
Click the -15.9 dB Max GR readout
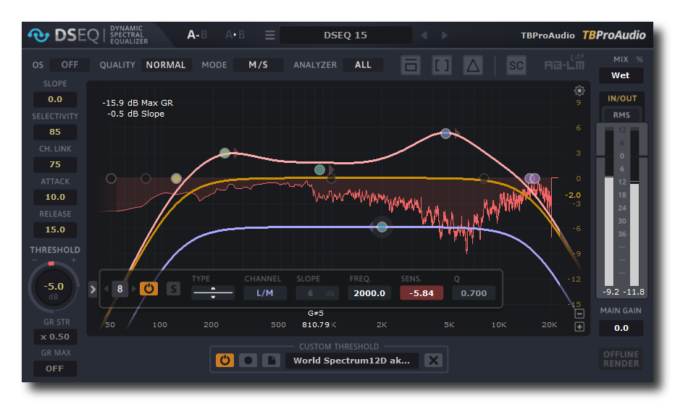(x=138, y=103)
